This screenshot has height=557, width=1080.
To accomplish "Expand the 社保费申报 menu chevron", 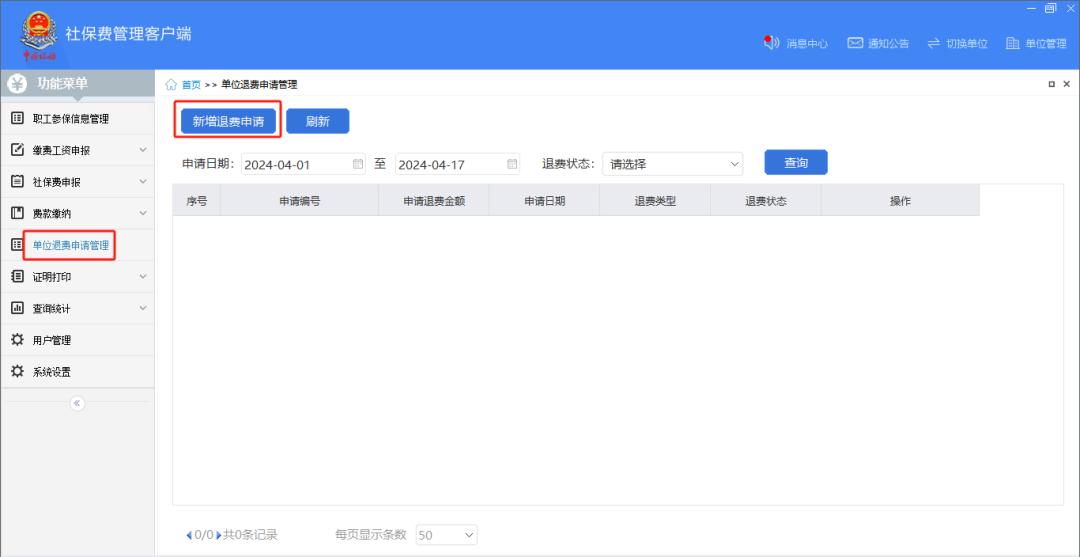I will (143, 182).
